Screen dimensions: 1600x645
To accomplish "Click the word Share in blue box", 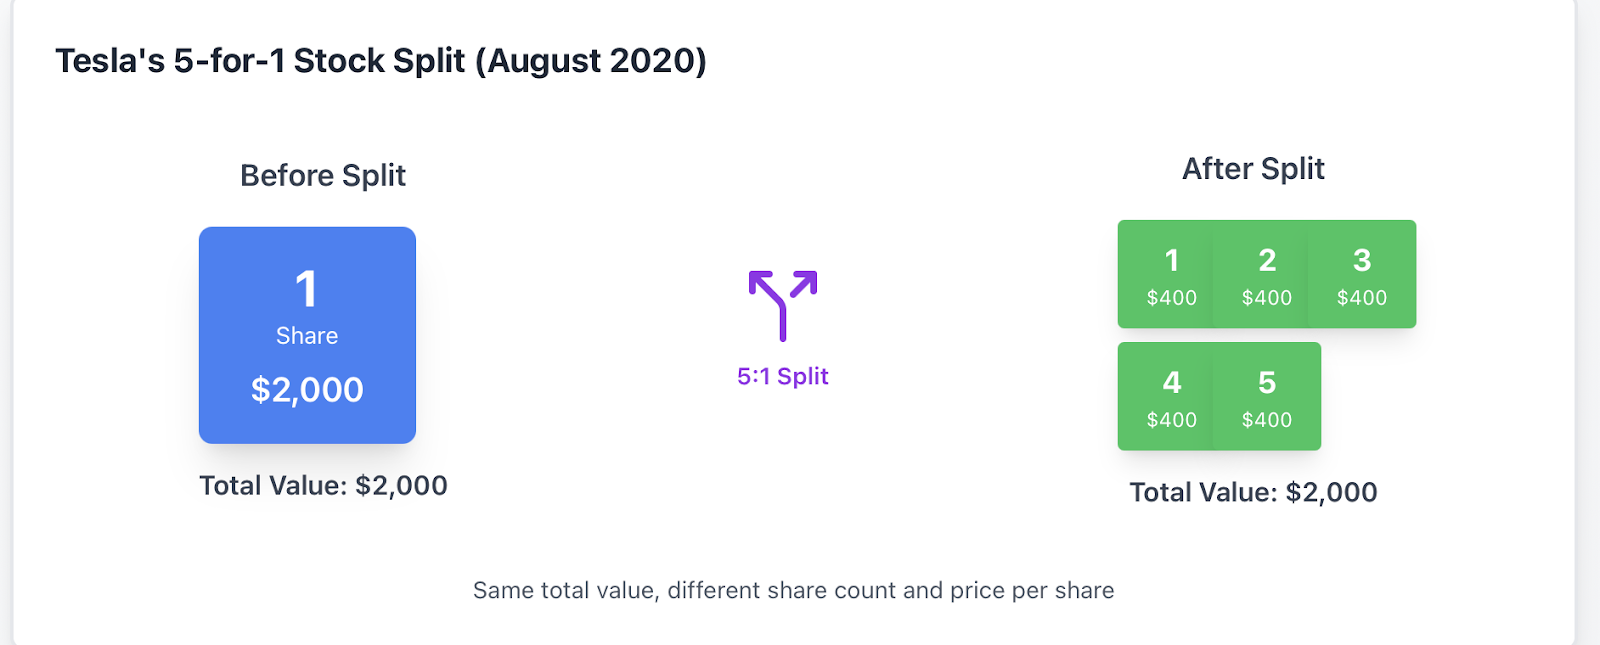I will (x=307, y=336).
